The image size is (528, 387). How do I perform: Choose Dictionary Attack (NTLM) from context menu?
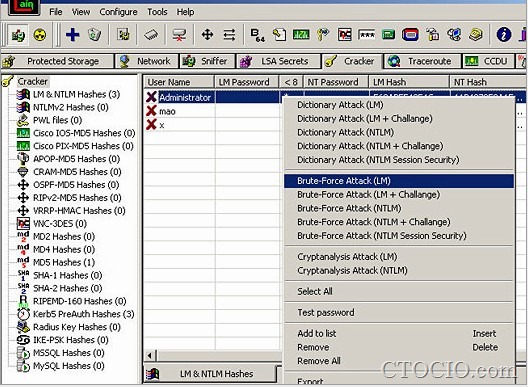tap(399, 133)
